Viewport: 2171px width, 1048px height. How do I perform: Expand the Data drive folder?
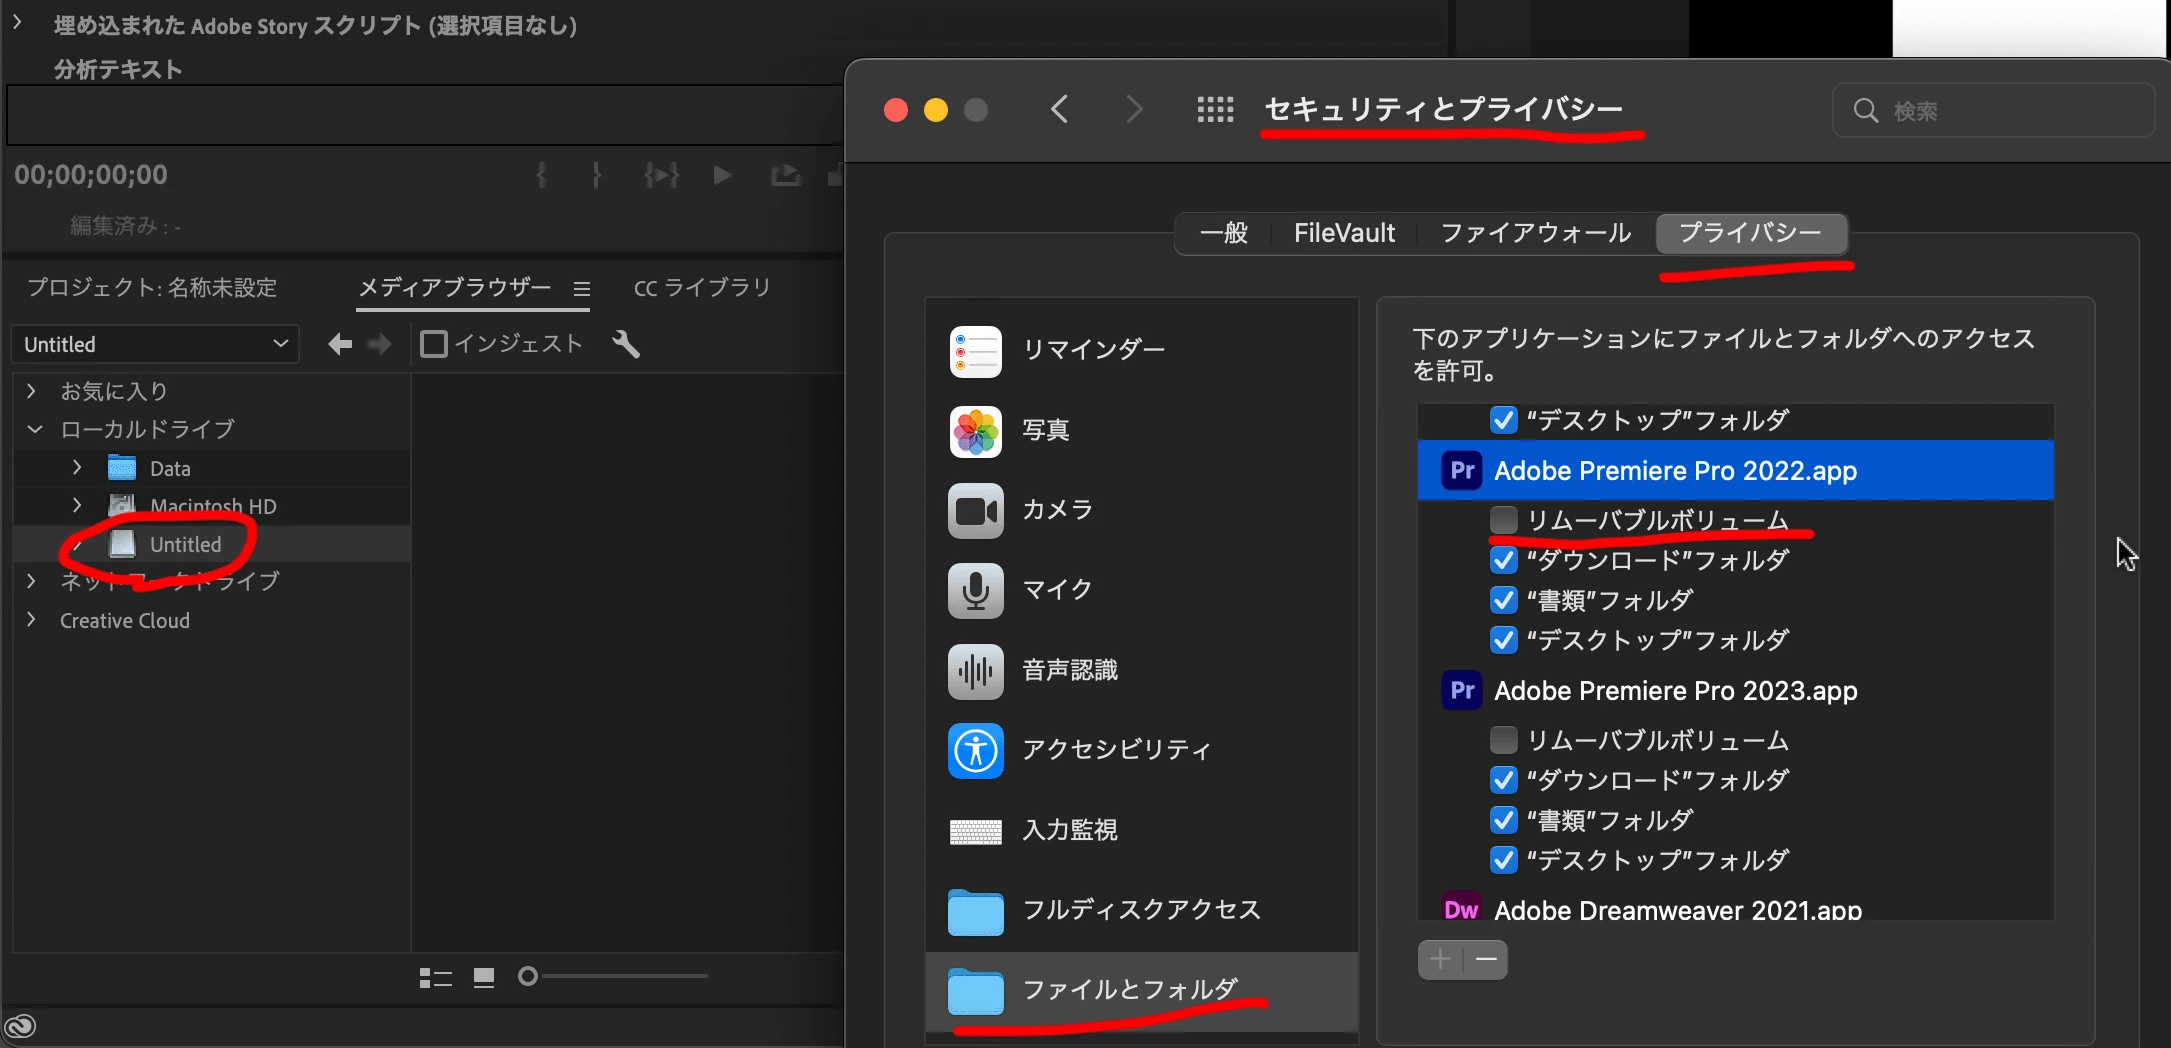[x=77, y=467]
